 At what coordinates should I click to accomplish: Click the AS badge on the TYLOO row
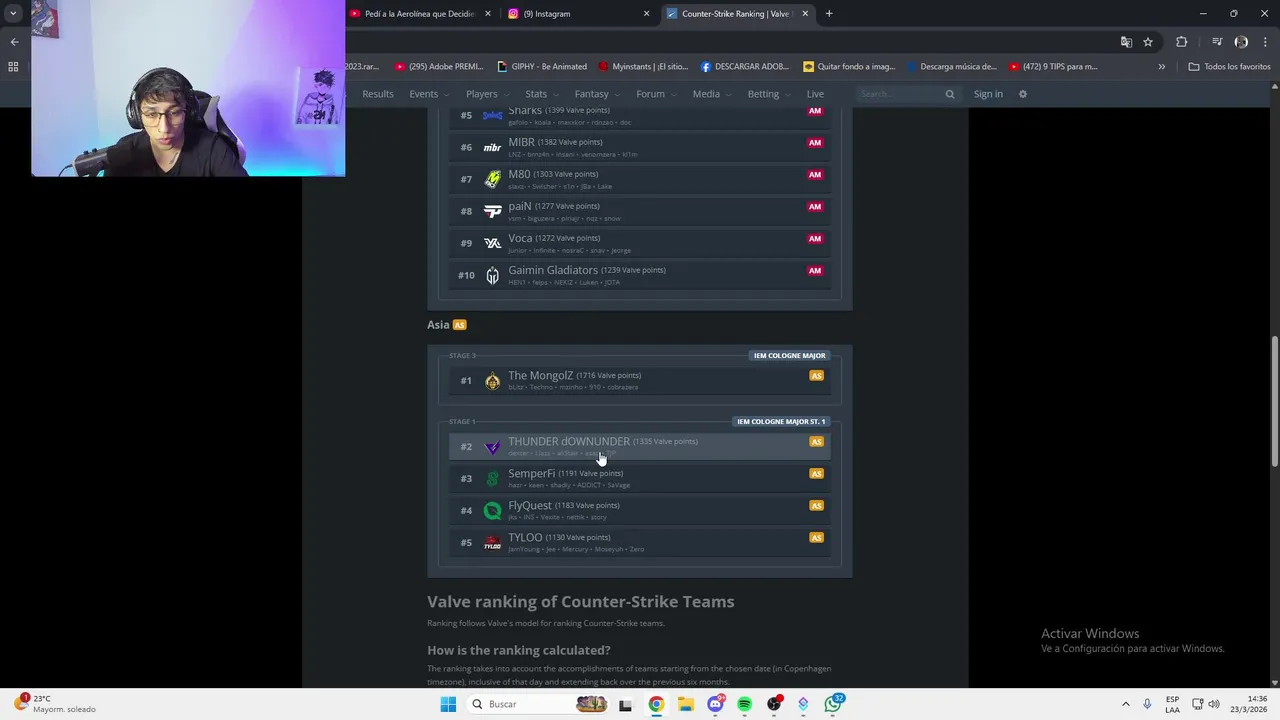tap(816, 538)
